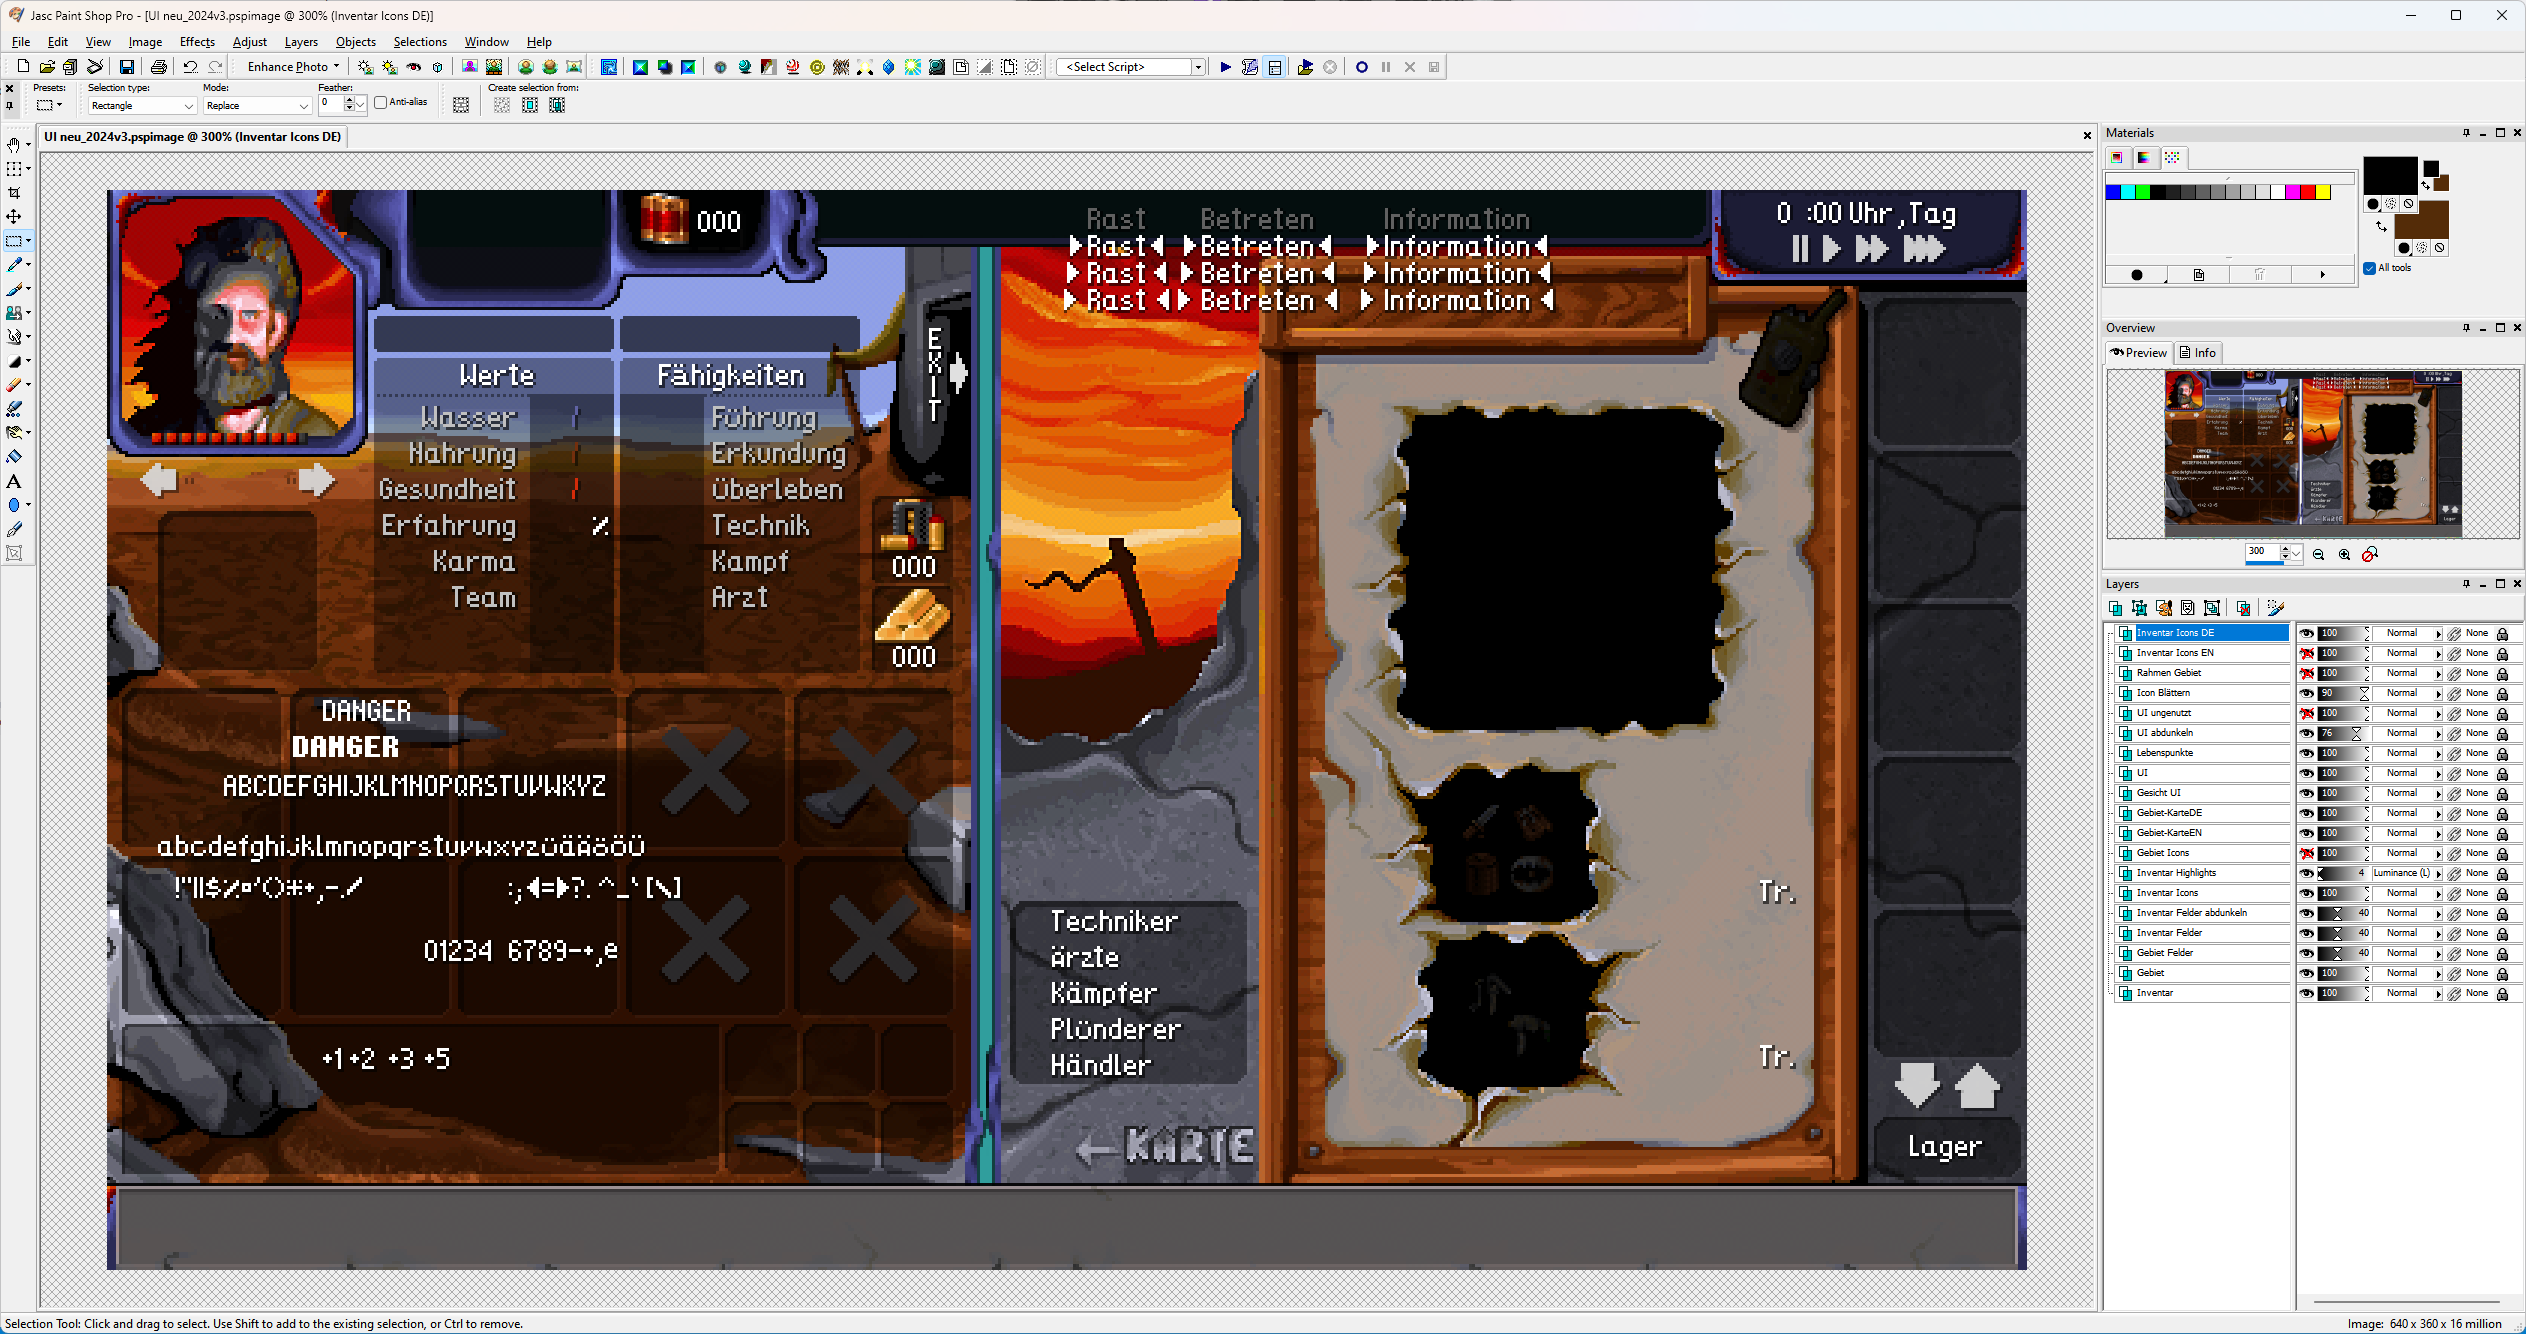Open the Select Script dropdown

pos(1197,67)
